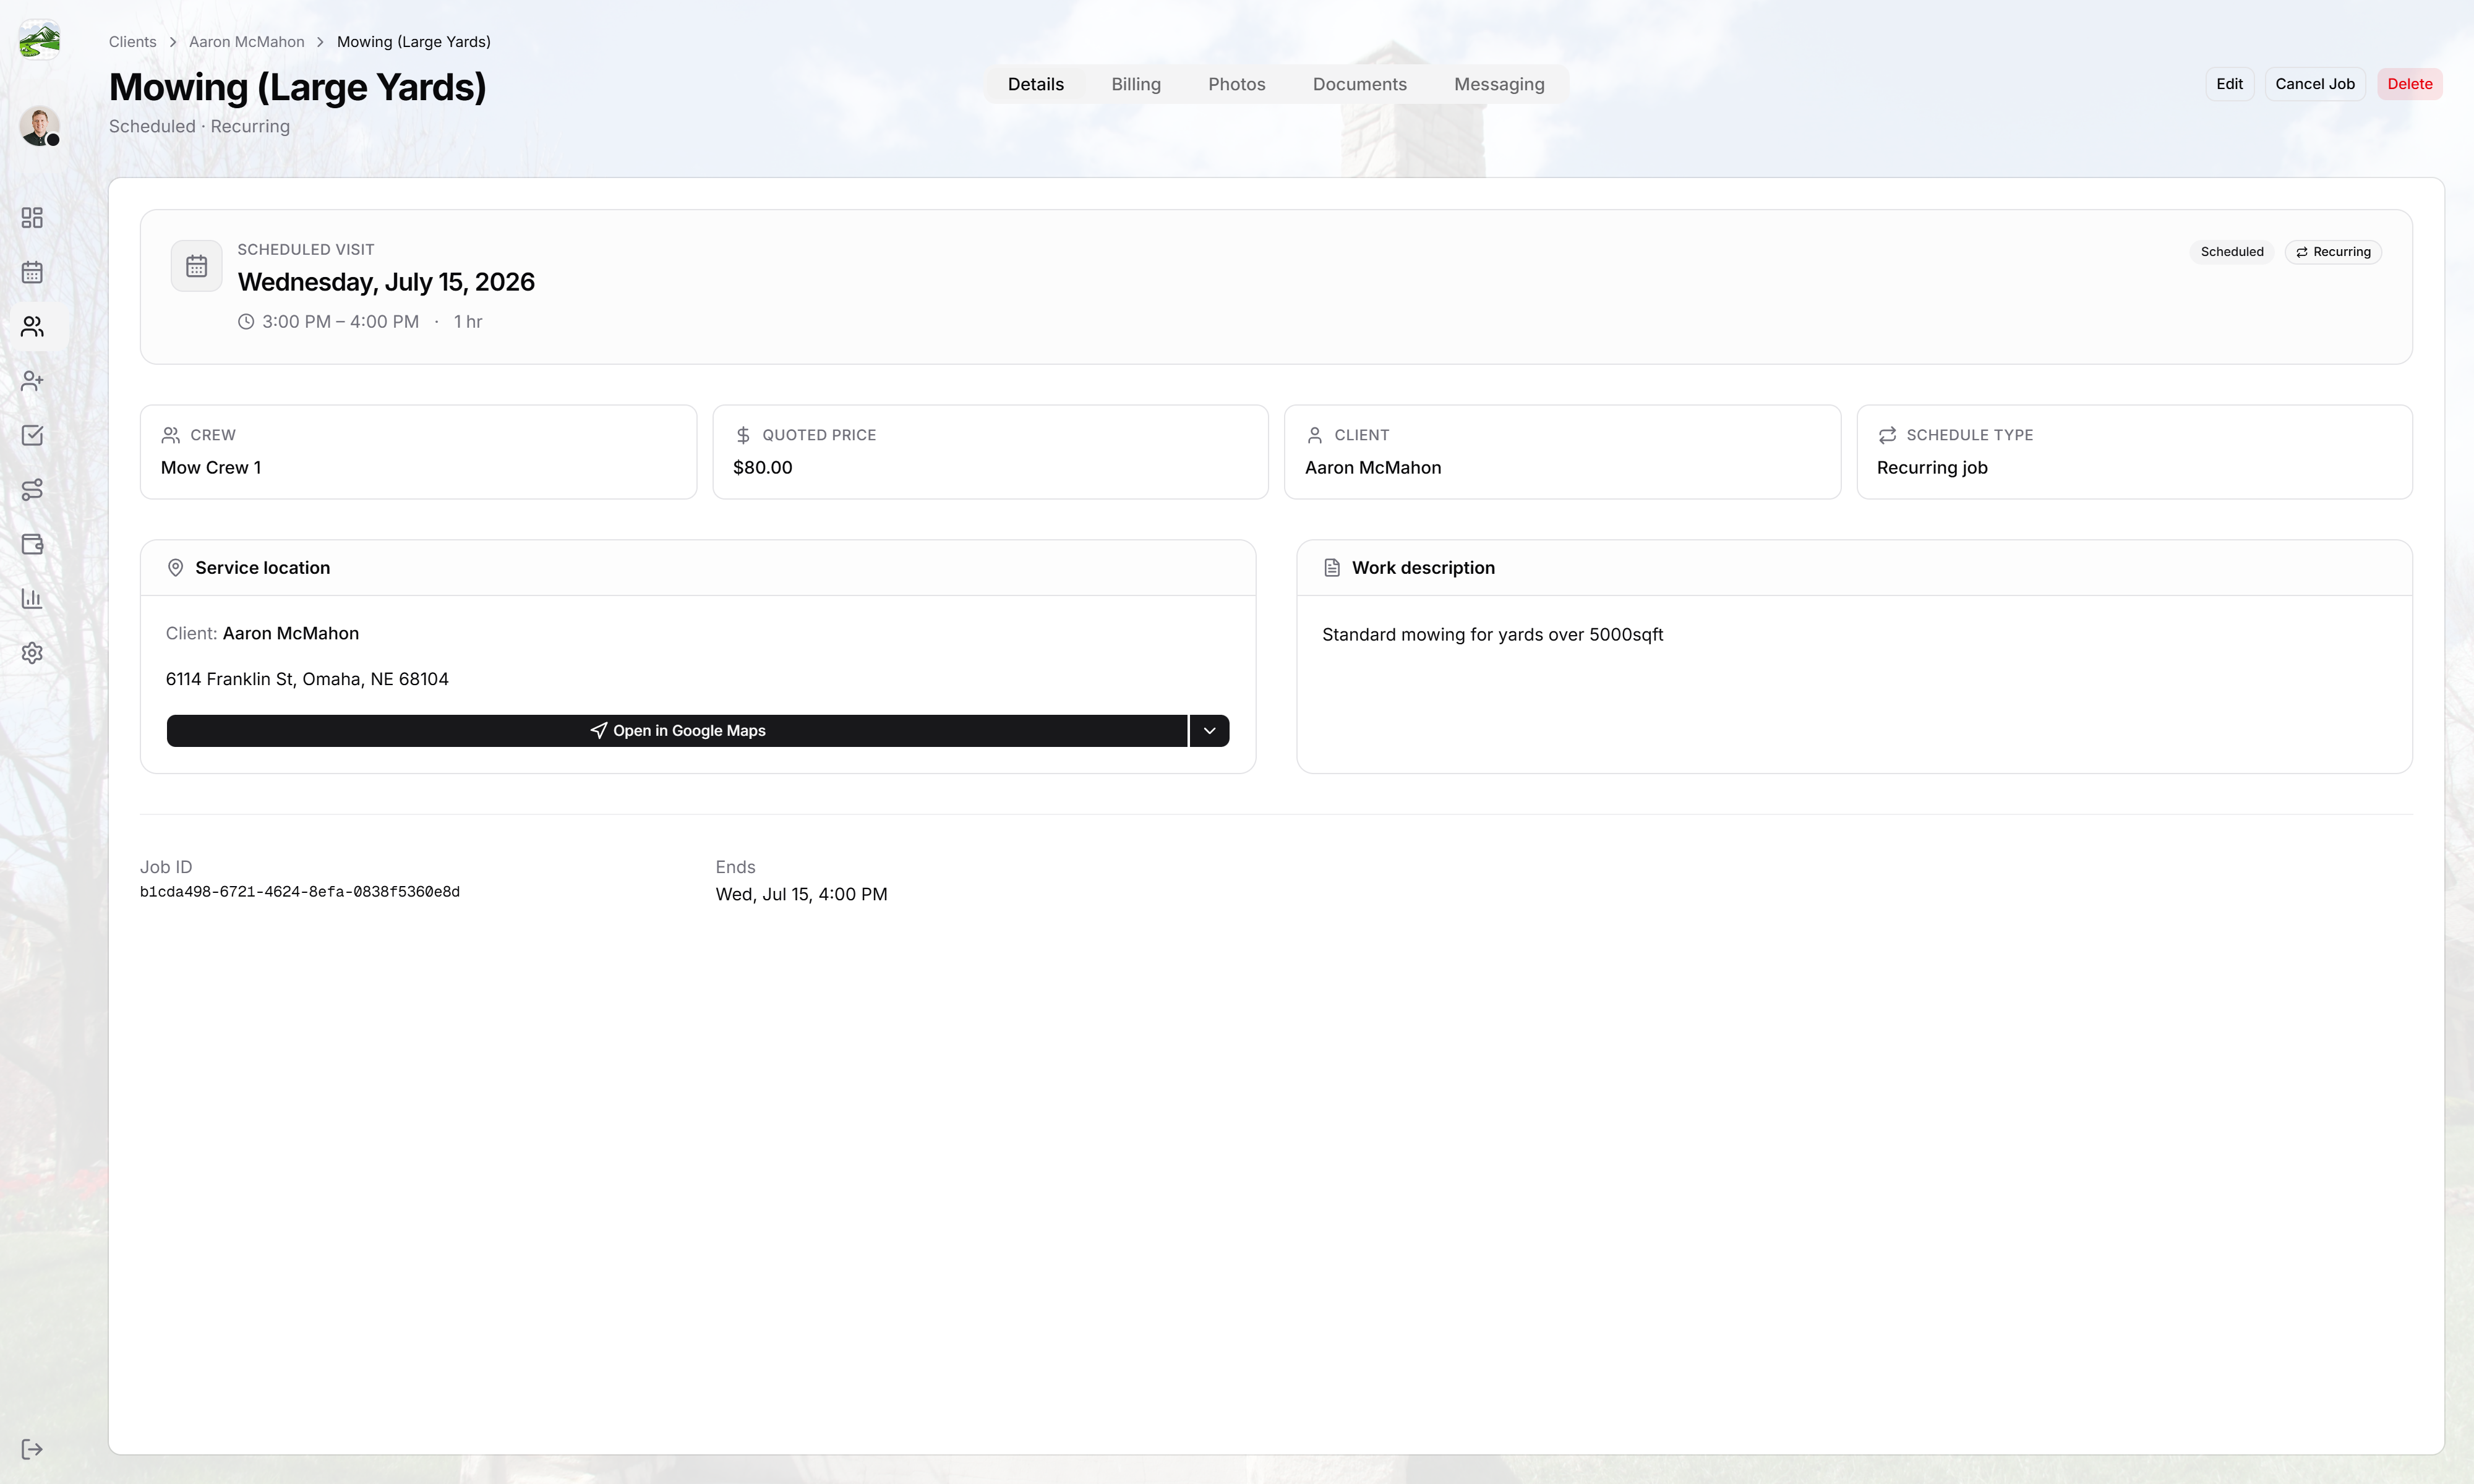Click the Wed, Jul 15, 4:00 PM end time
This screenshot has height=1484, width=2474.
(x=802, y=894)
